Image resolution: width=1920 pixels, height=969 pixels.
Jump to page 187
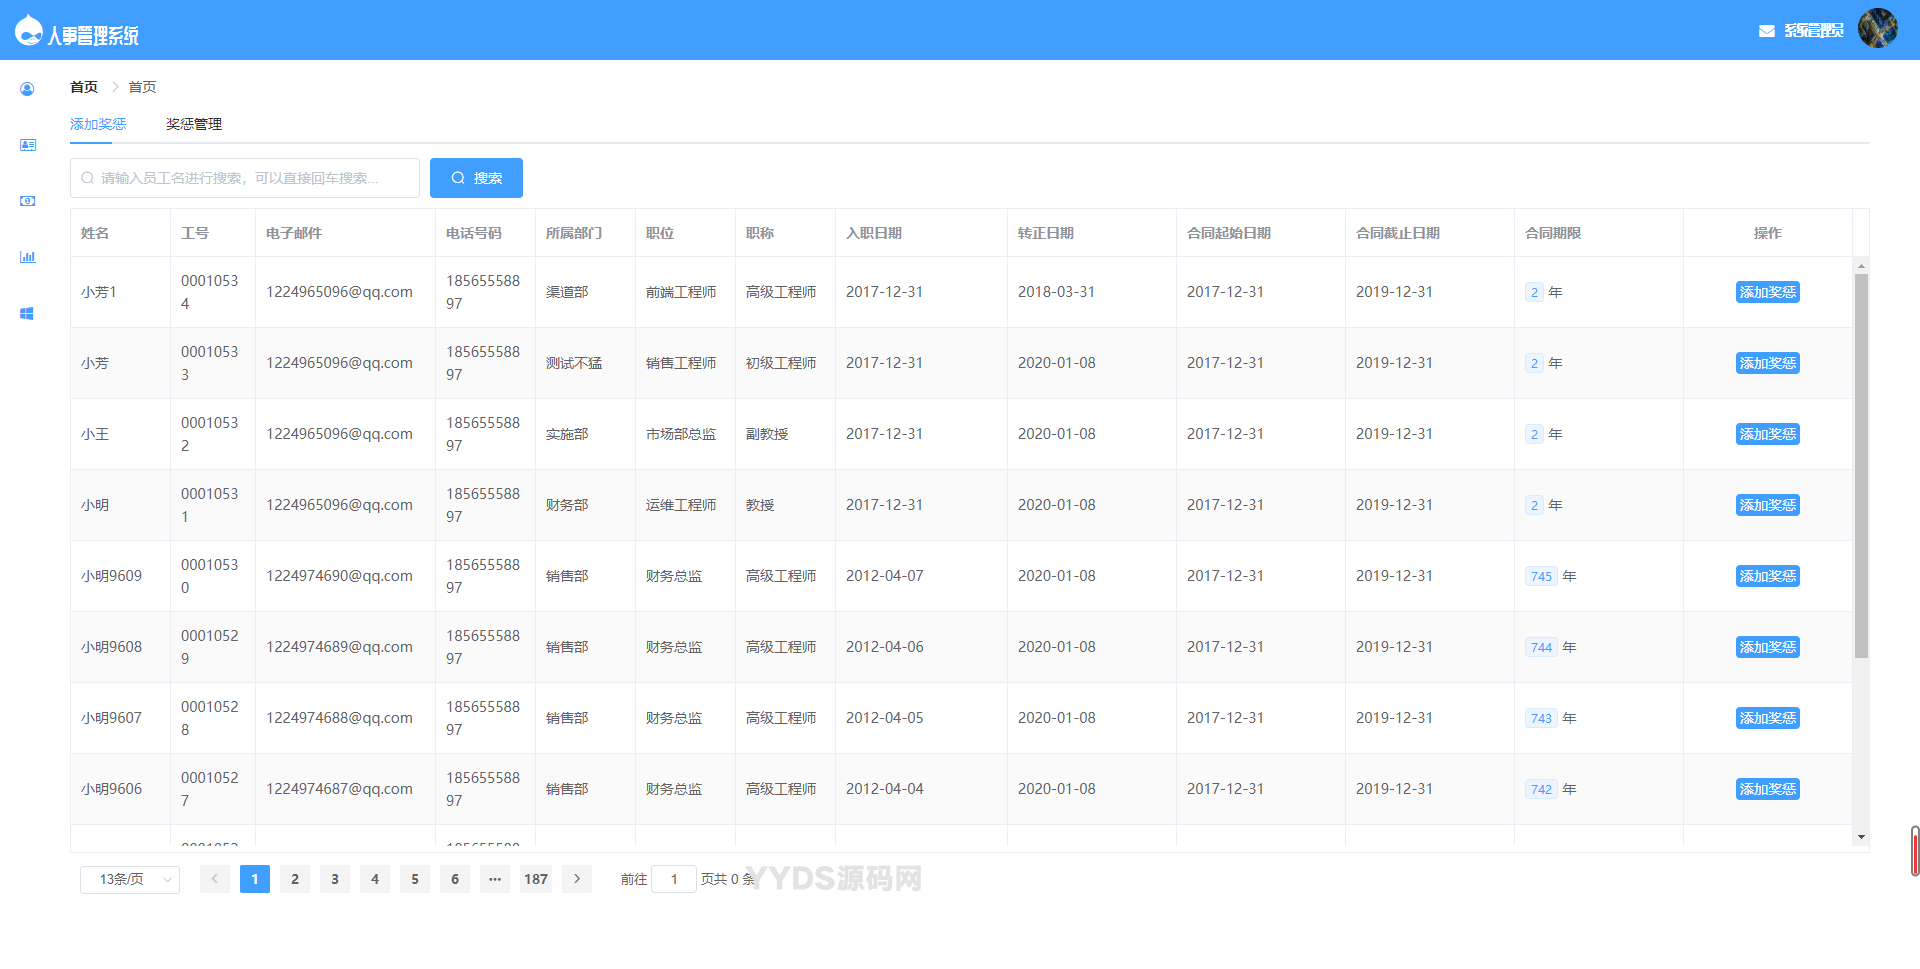click(536, 879)
